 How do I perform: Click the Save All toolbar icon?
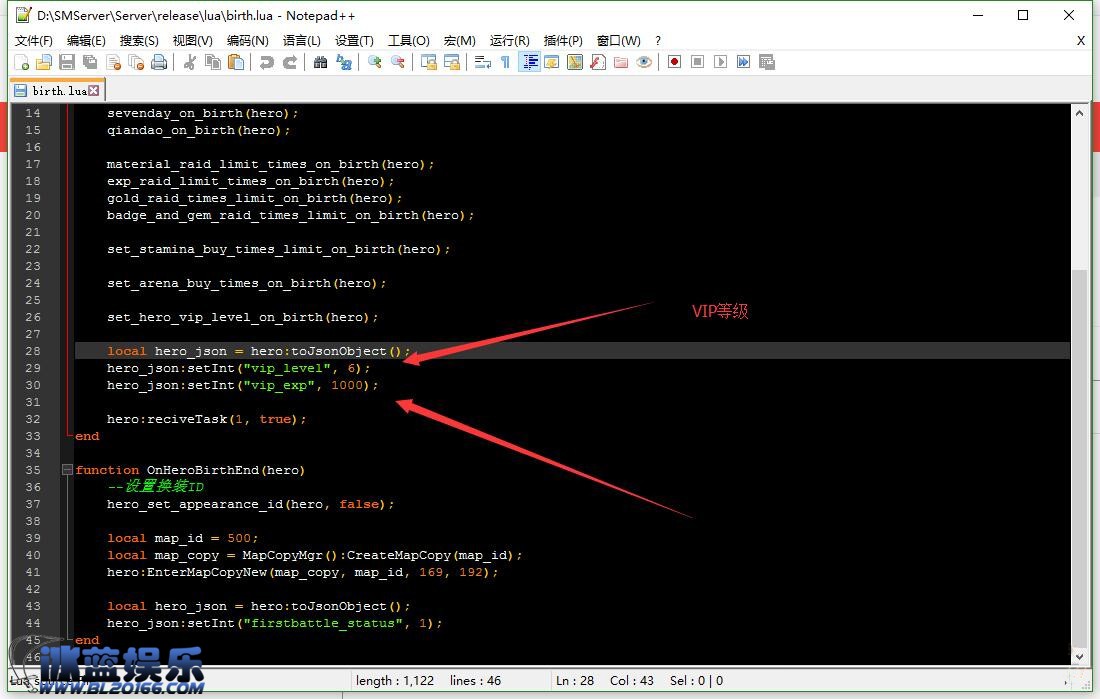(90, 62)
